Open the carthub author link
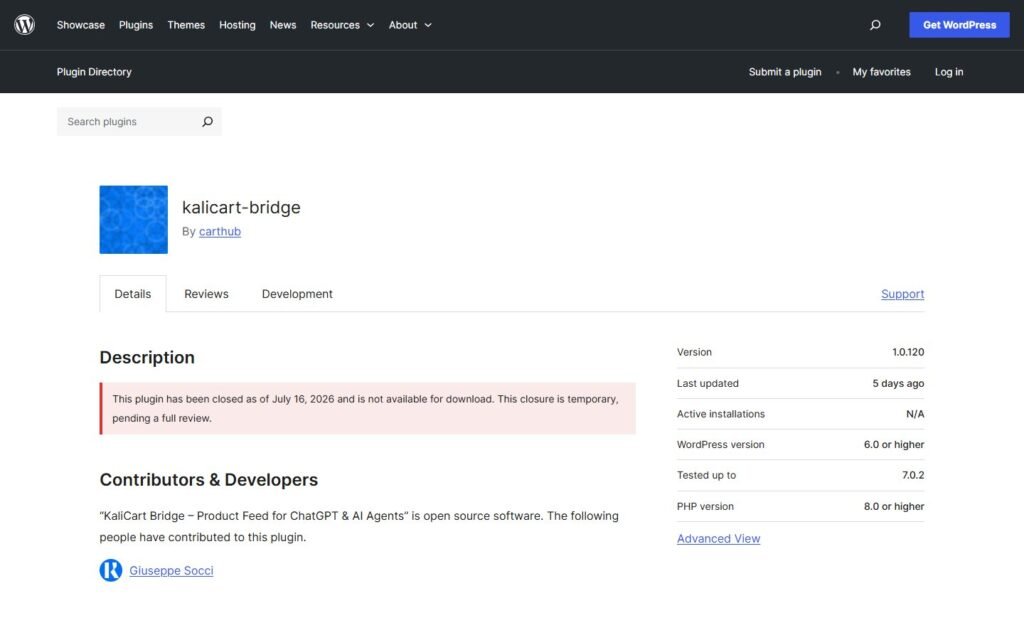The width and height of the screenshot is (1024, 640). tap(220, 231)
